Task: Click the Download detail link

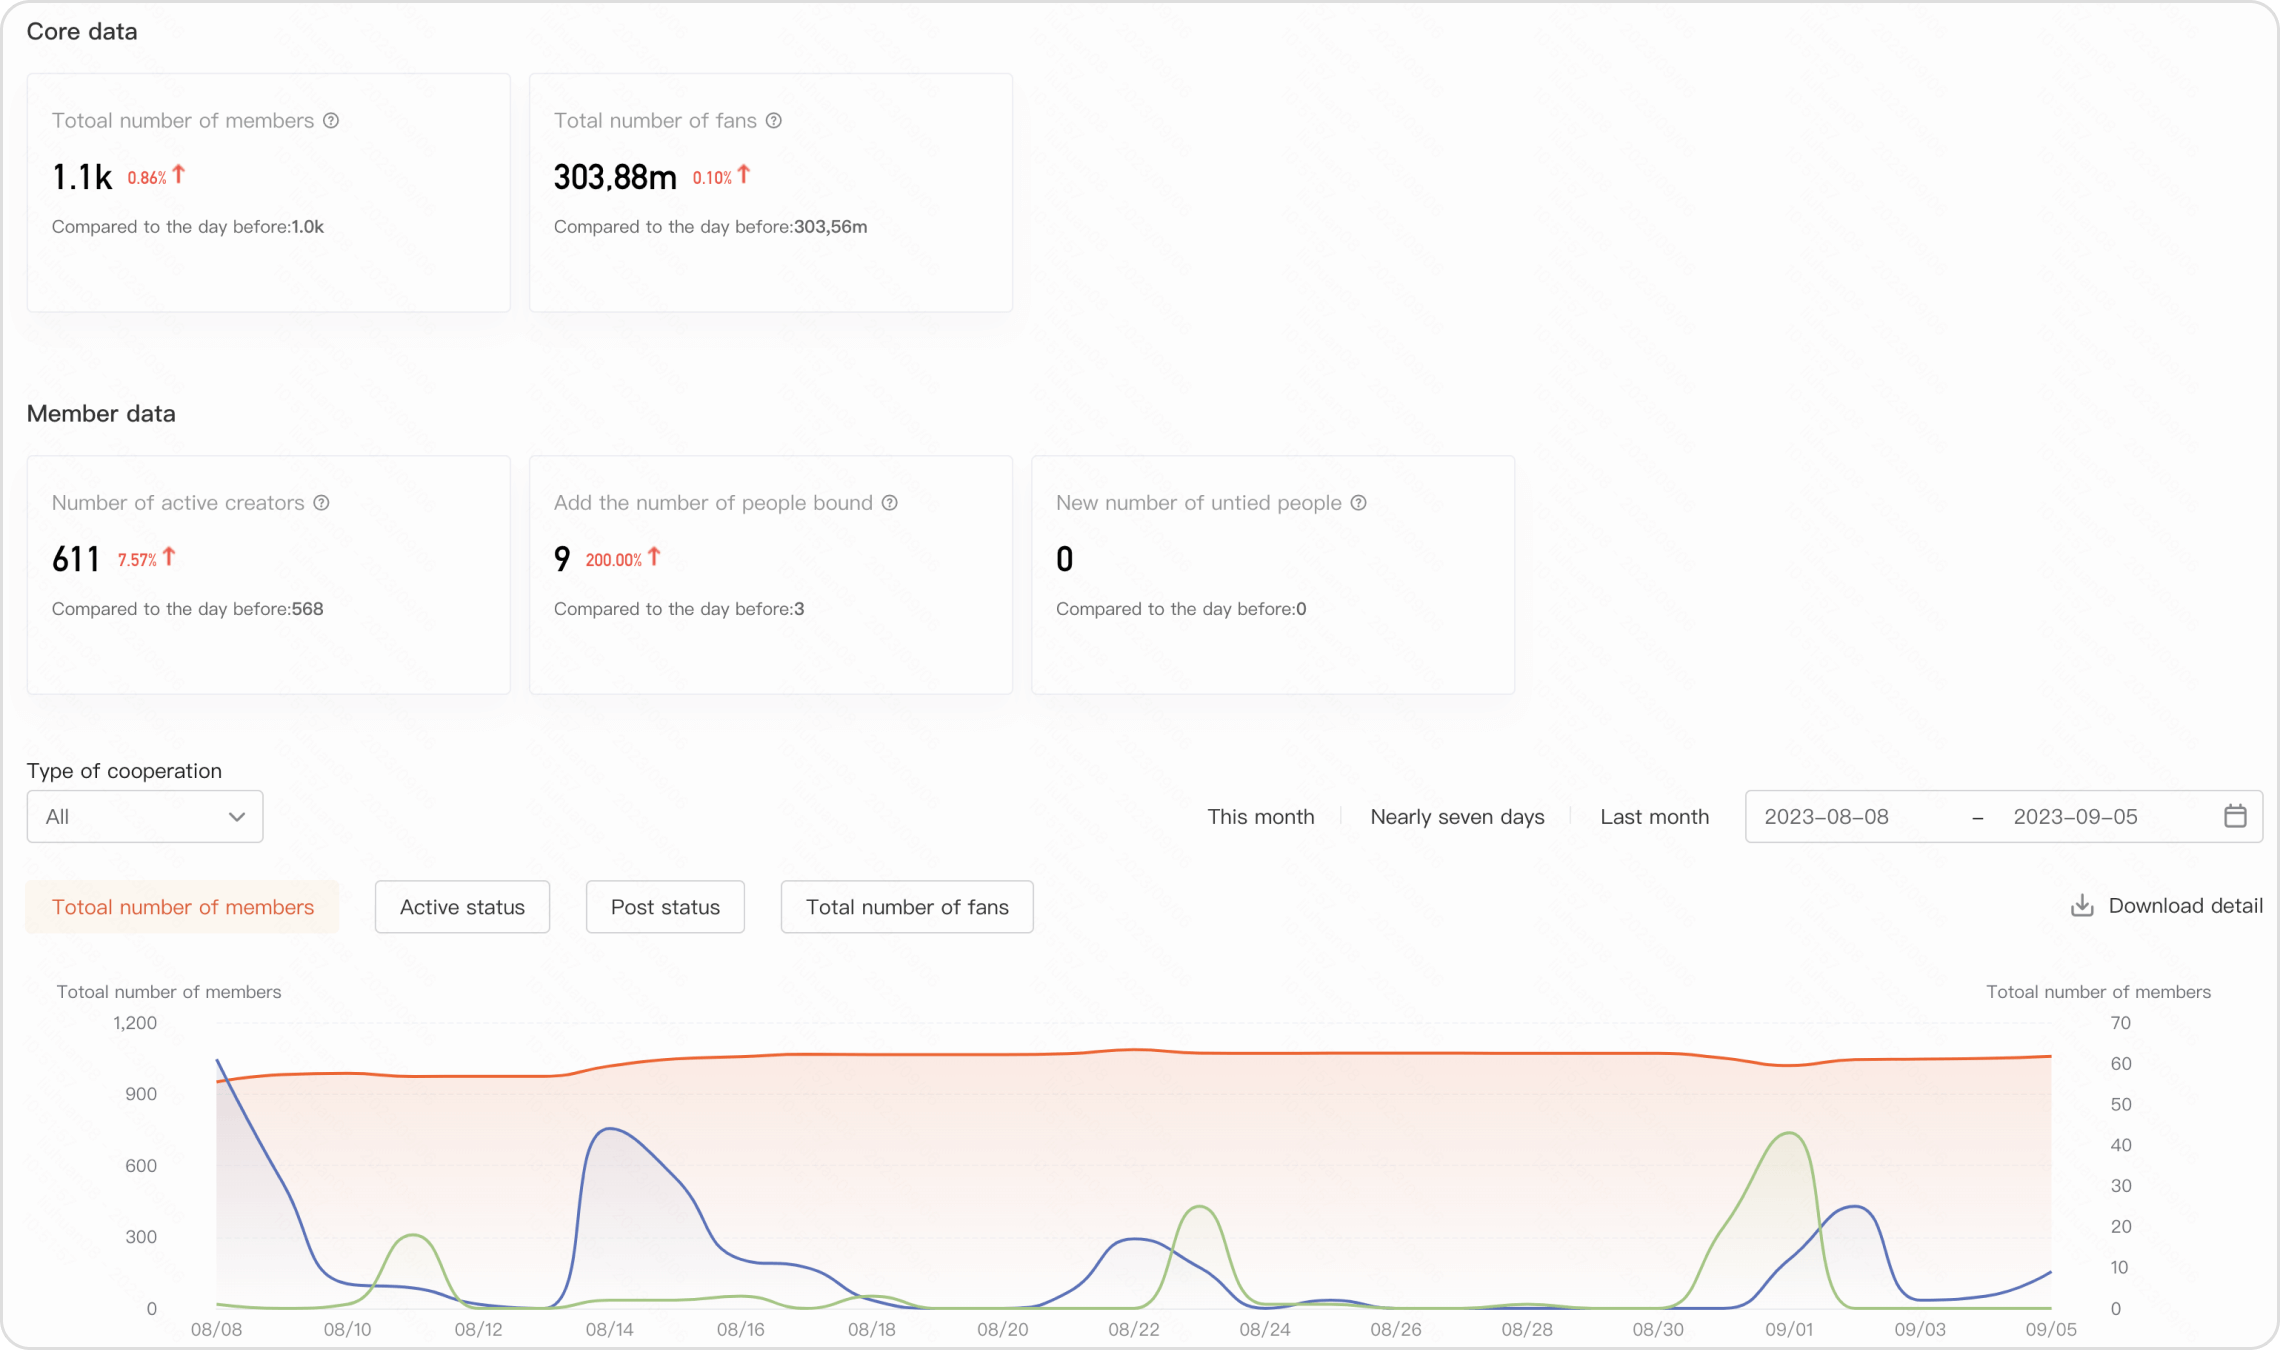Action: (x=2185, y=906)
